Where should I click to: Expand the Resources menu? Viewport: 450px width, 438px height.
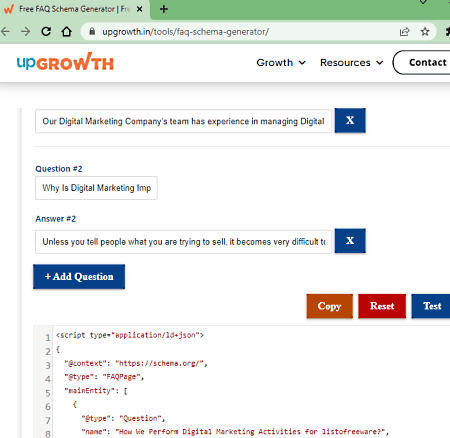[x=351, y=62]
